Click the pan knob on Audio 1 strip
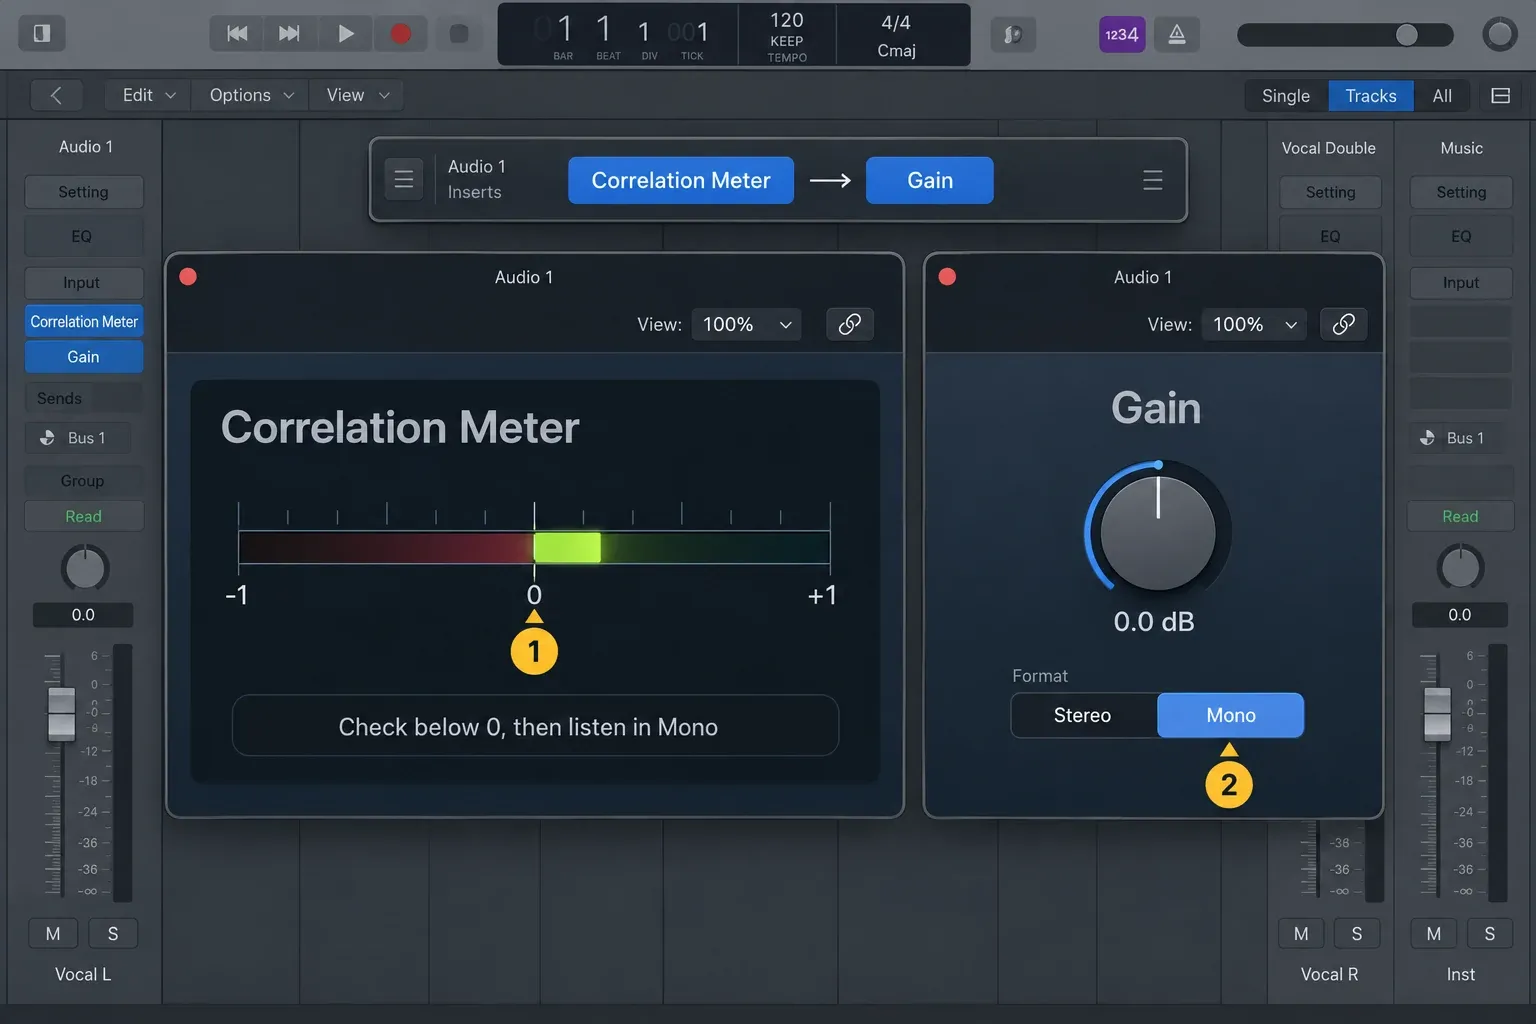Image resolution: width=1536 pixels, height=1024 pixels. point(85,568)
